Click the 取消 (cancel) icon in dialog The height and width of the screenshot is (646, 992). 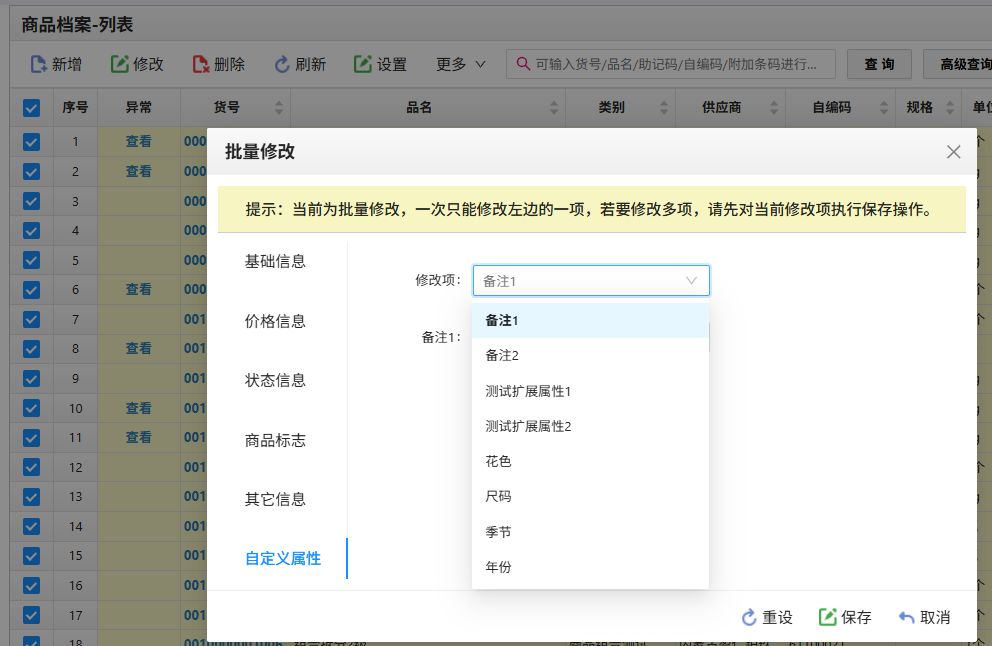pos(907,617)
